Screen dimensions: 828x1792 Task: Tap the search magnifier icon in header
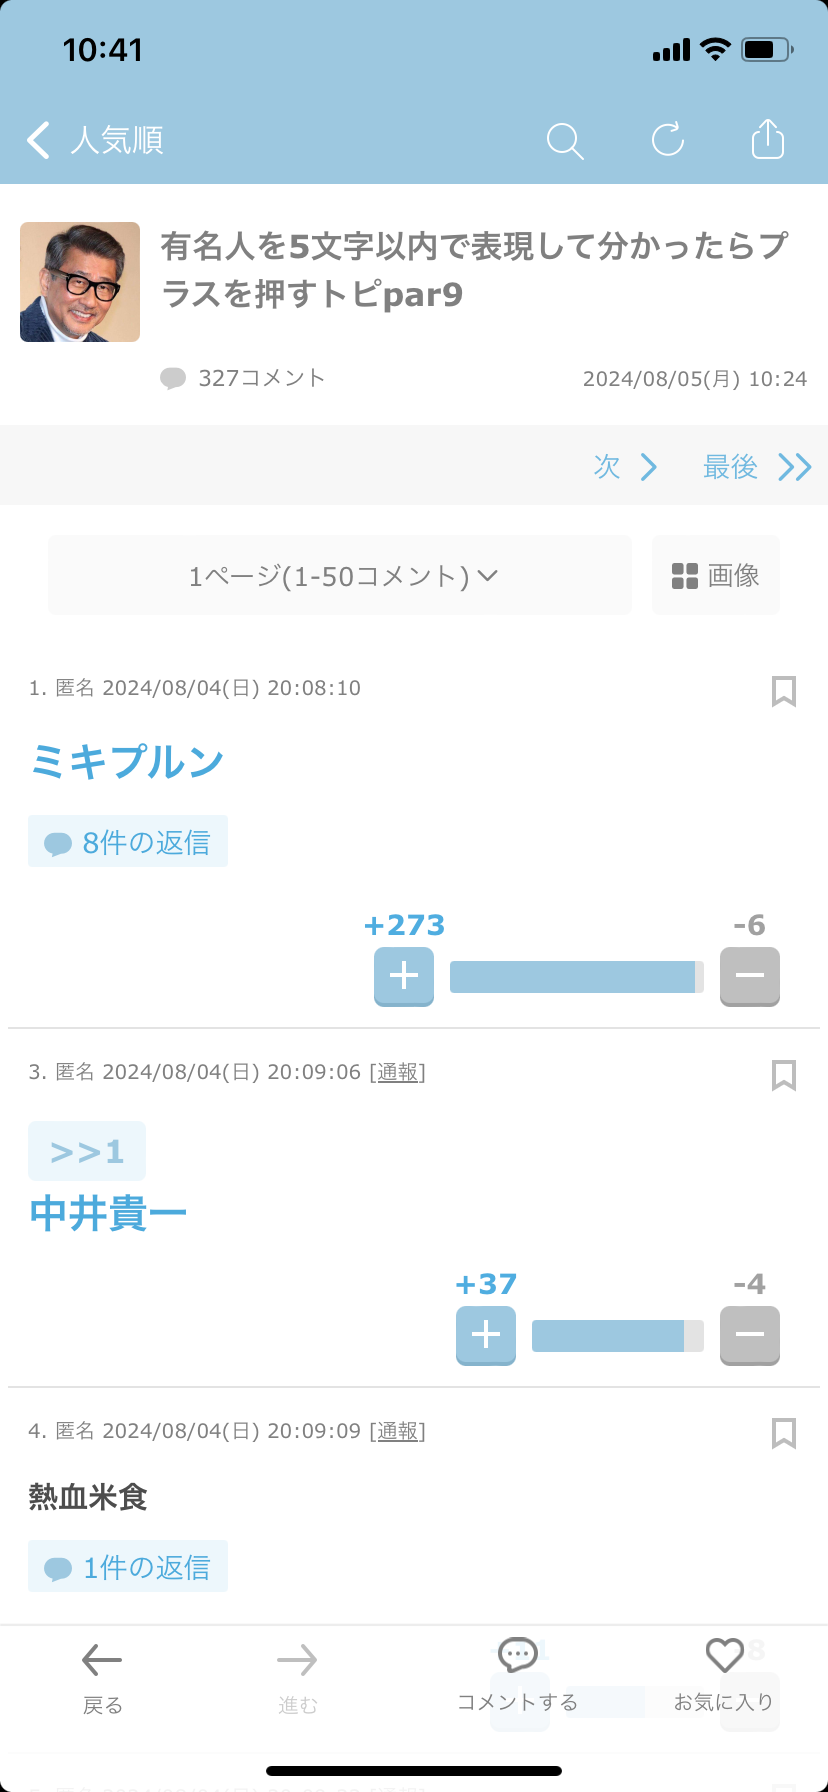(x=565, y=141)
